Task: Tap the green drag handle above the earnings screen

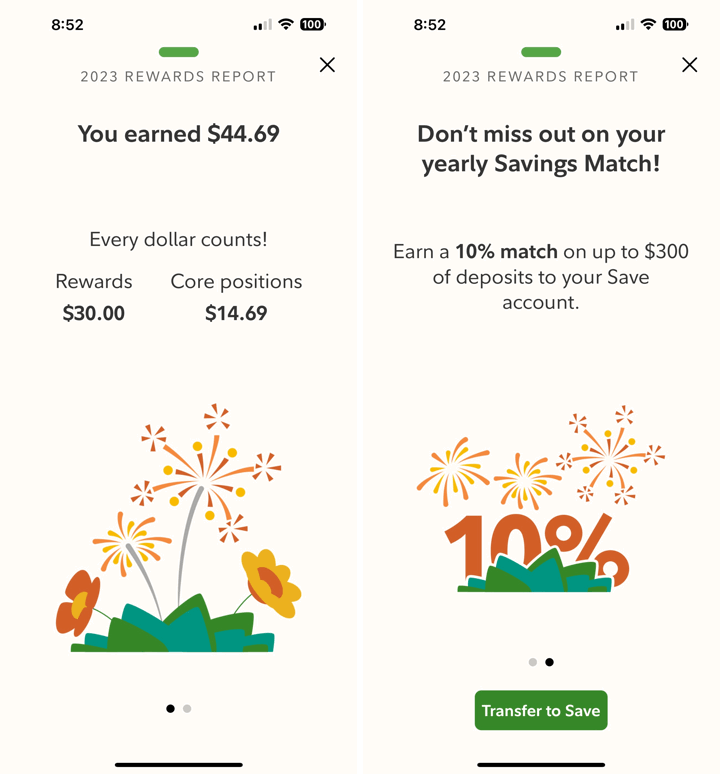Action: (x=179, y=52)
